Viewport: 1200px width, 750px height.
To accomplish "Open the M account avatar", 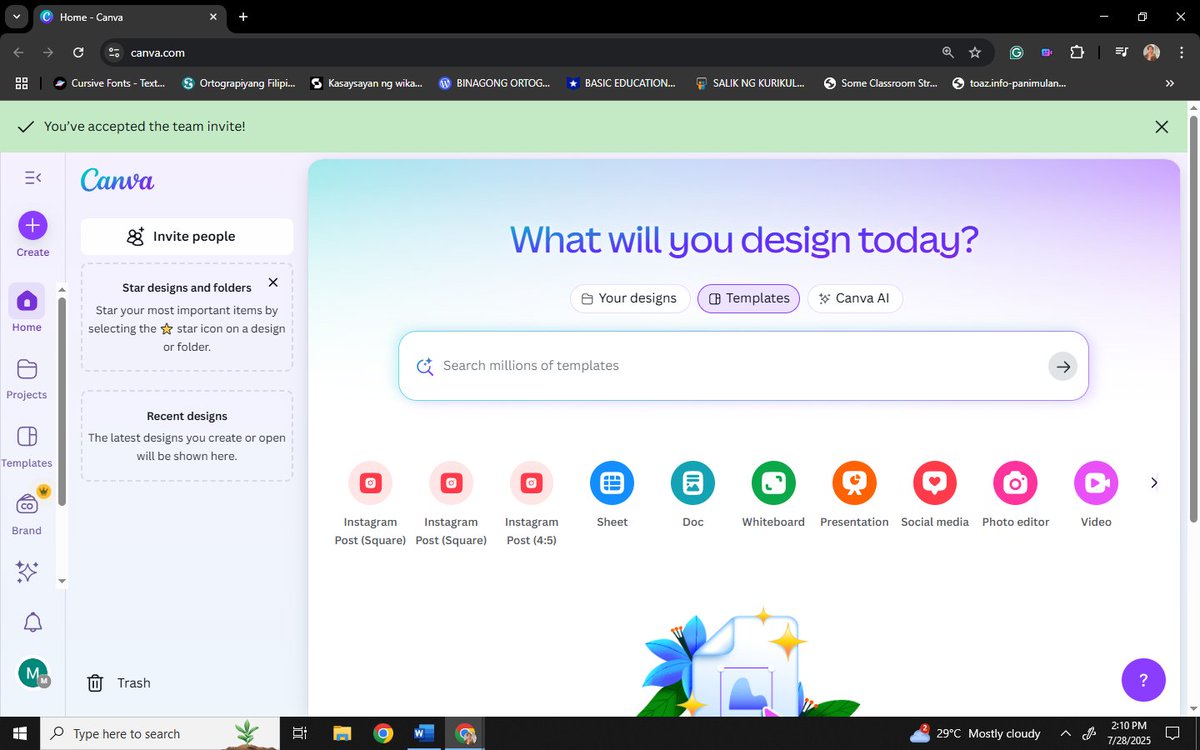I will [32, 674].
